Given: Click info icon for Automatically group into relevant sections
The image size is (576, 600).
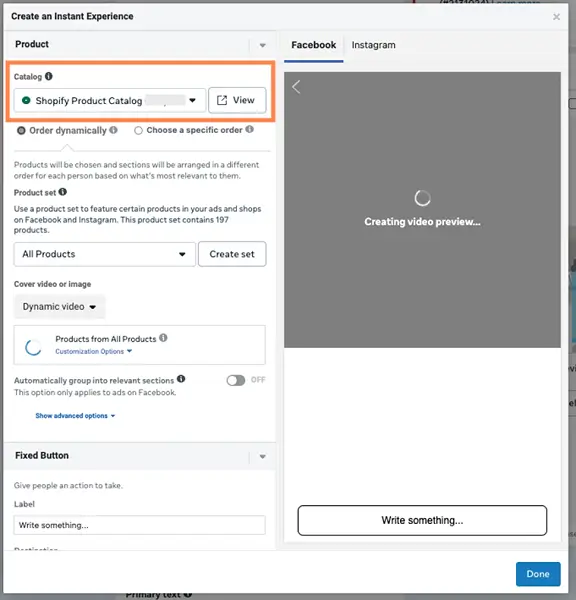Looking at the screenshot, I should (181, 379).
